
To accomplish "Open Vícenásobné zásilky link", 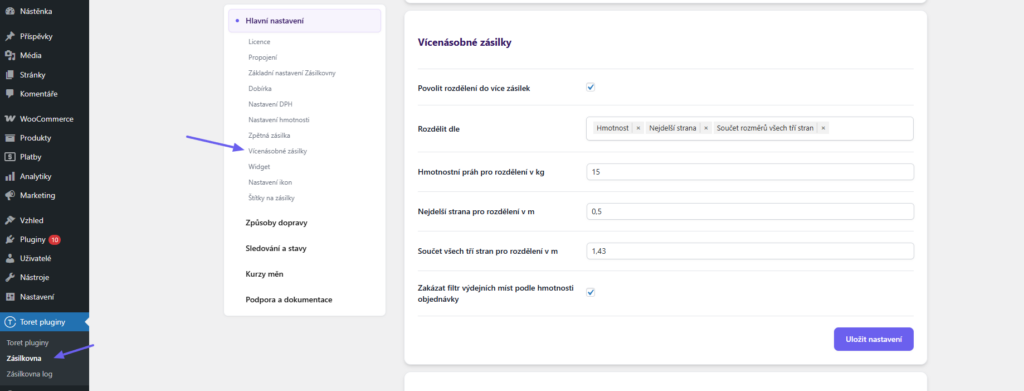I will click(x=278, y=151).
